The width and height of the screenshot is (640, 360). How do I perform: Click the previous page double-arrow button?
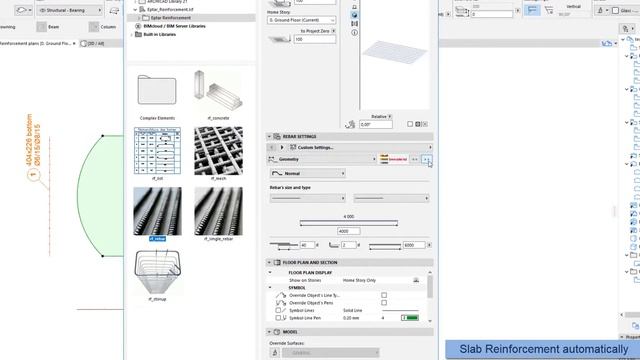(415, 159)
